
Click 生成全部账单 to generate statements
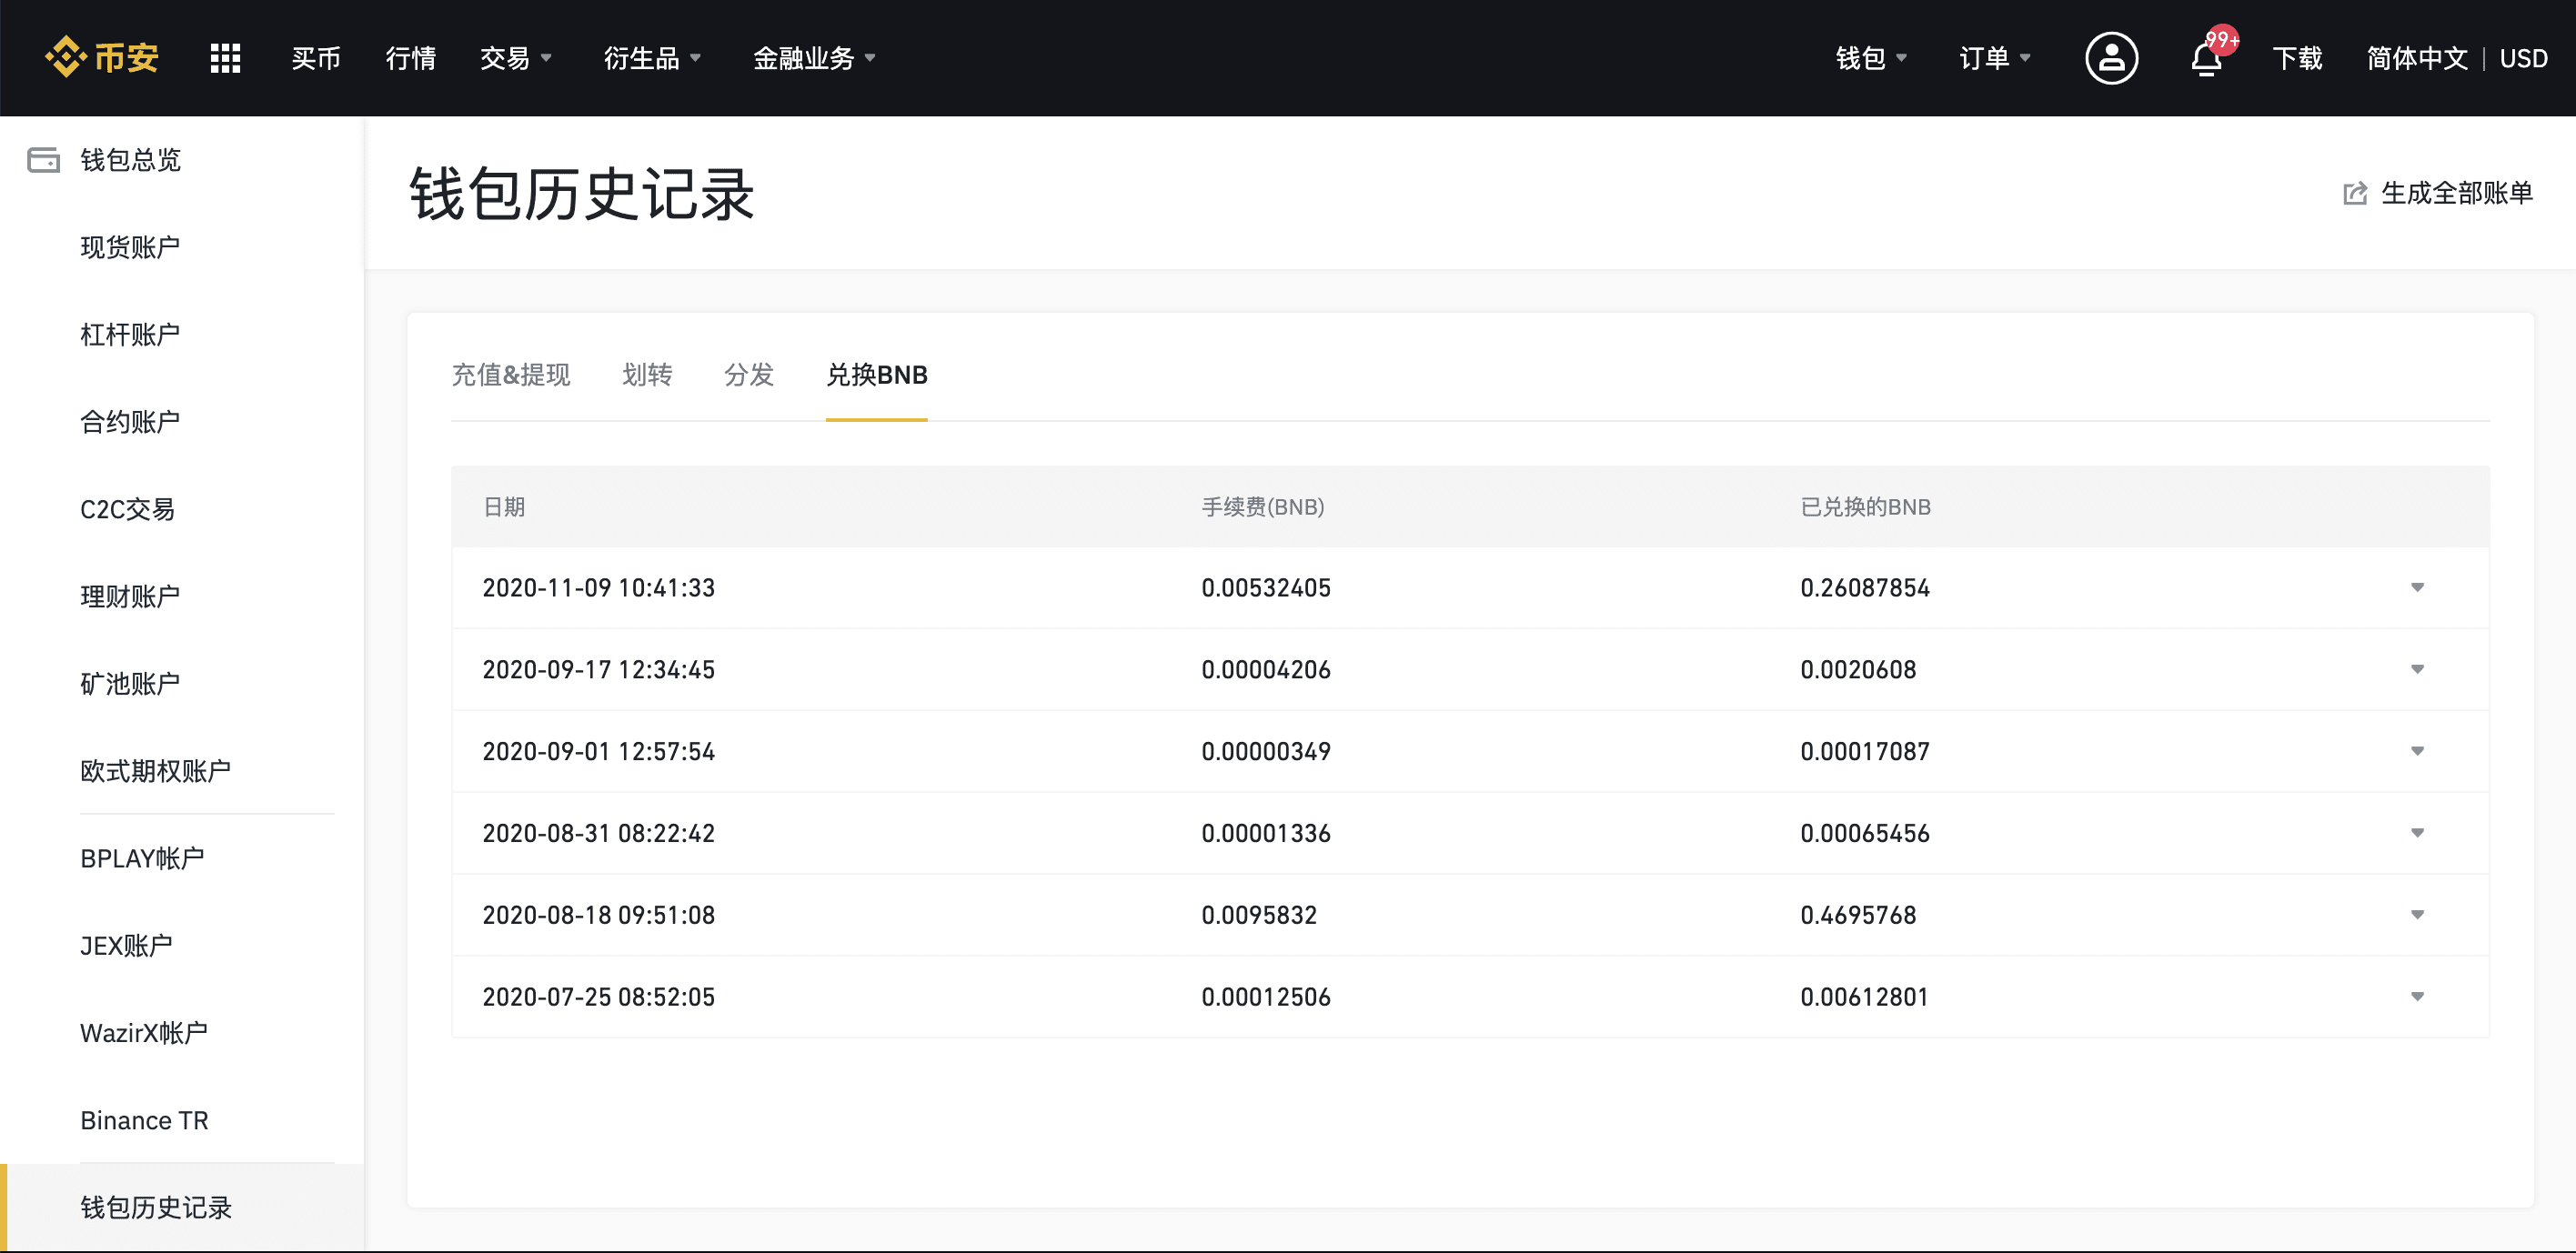point(2456,193)
